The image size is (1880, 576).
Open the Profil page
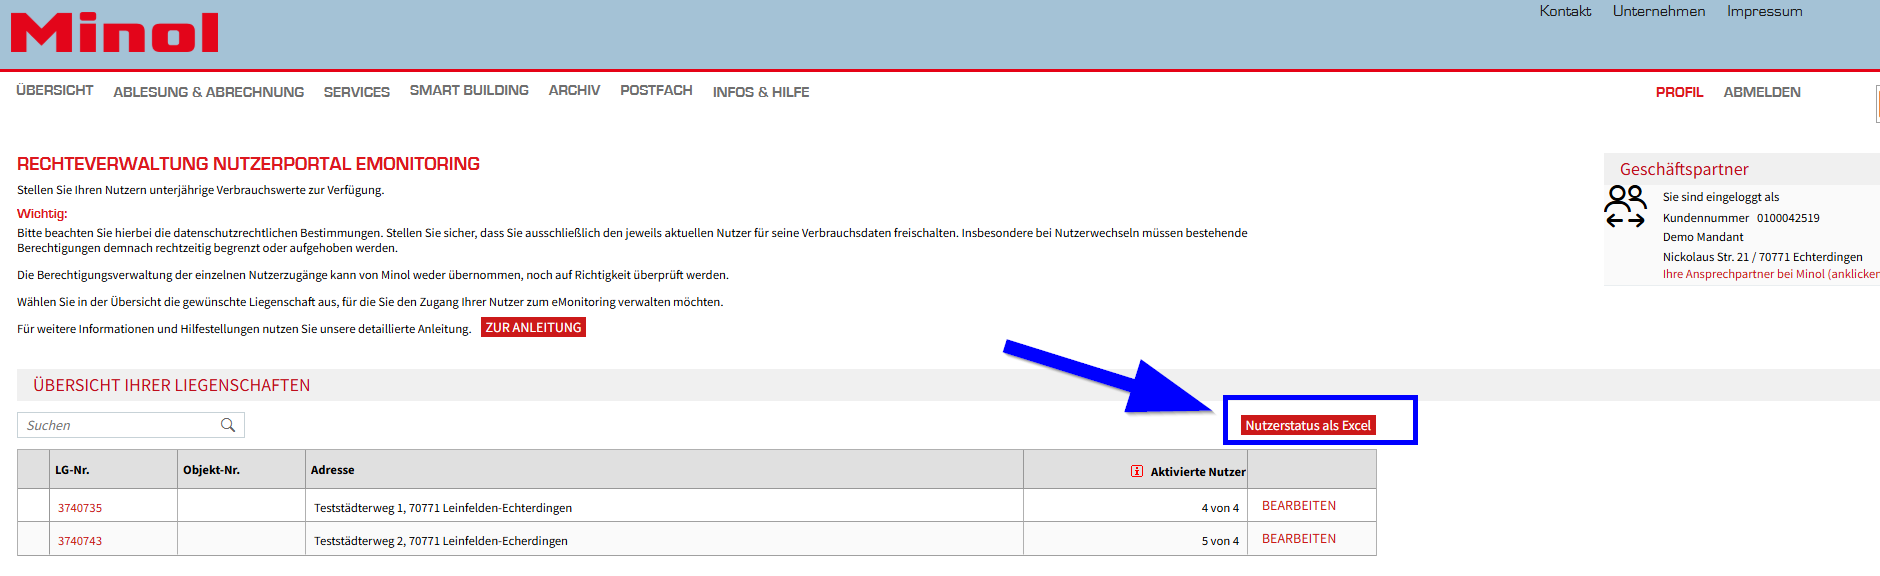tap(1679, 92)
